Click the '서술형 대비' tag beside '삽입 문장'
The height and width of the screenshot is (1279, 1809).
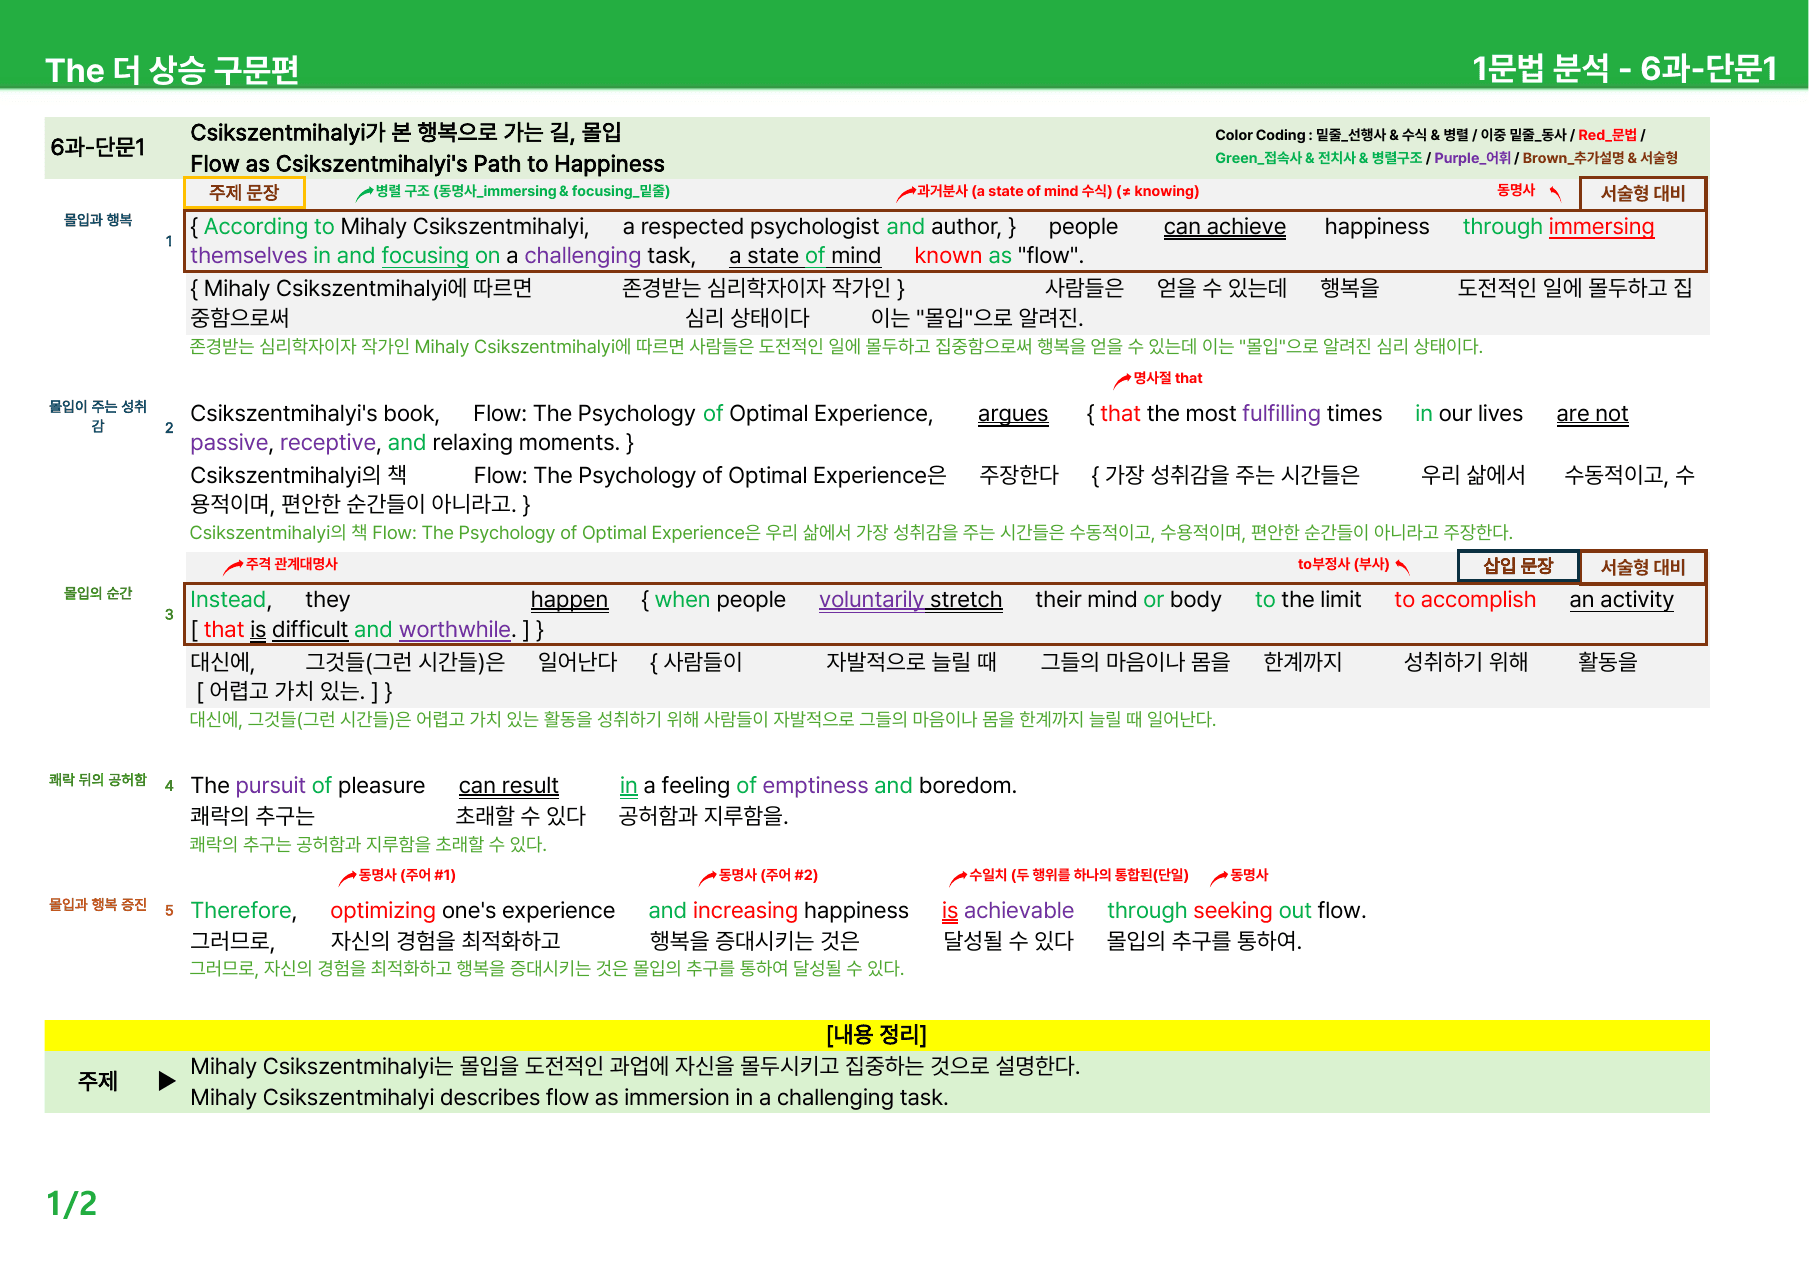point(1643,567)
